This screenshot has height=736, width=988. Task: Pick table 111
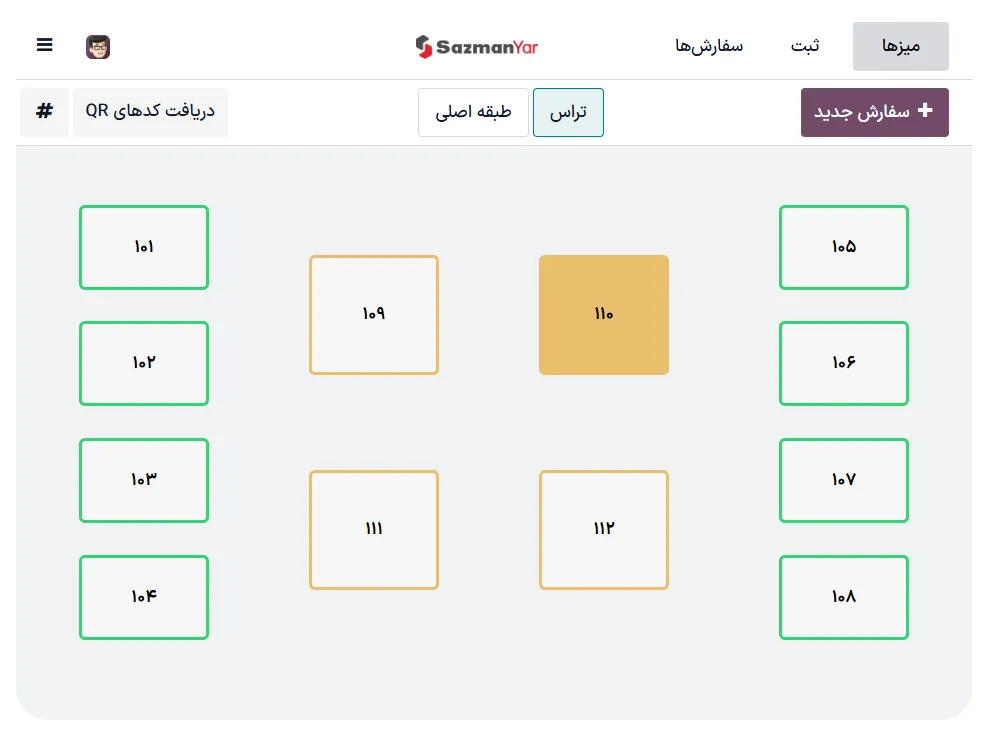tap(373, 529)
